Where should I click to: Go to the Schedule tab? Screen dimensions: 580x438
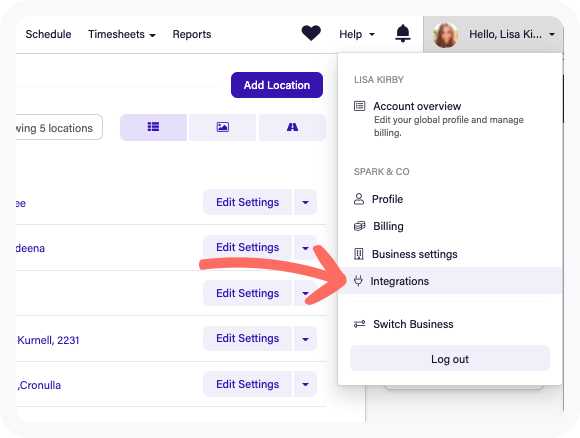tap(48, 34)
